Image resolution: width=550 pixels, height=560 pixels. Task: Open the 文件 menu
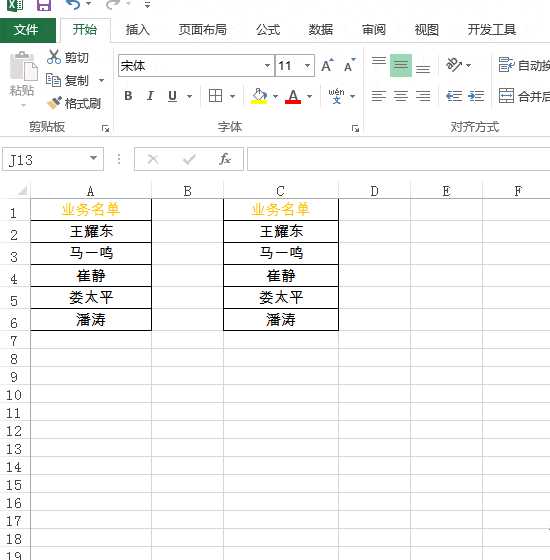click(27, 30)
